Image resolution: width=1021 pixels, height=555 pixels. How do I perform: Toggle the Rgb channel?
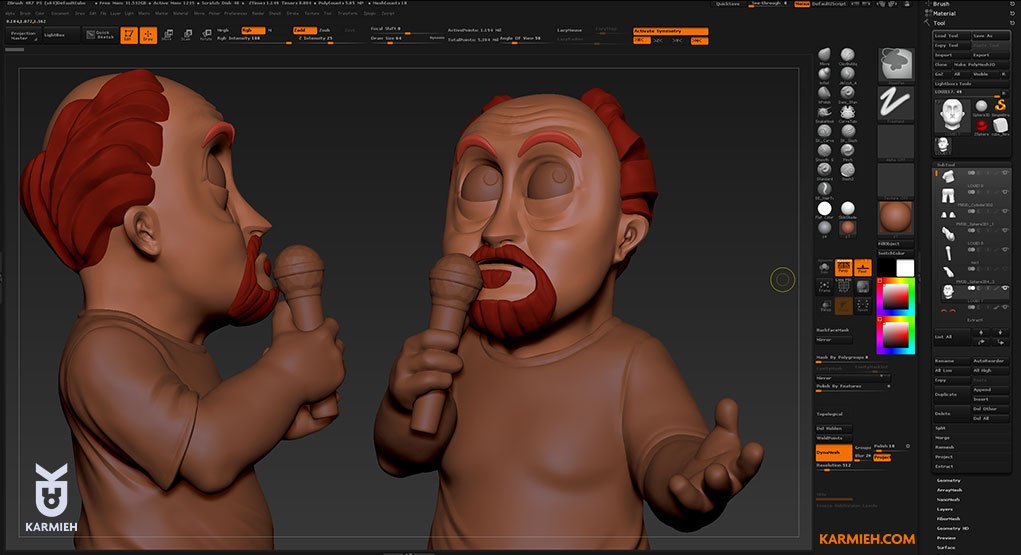pos(253,30)
